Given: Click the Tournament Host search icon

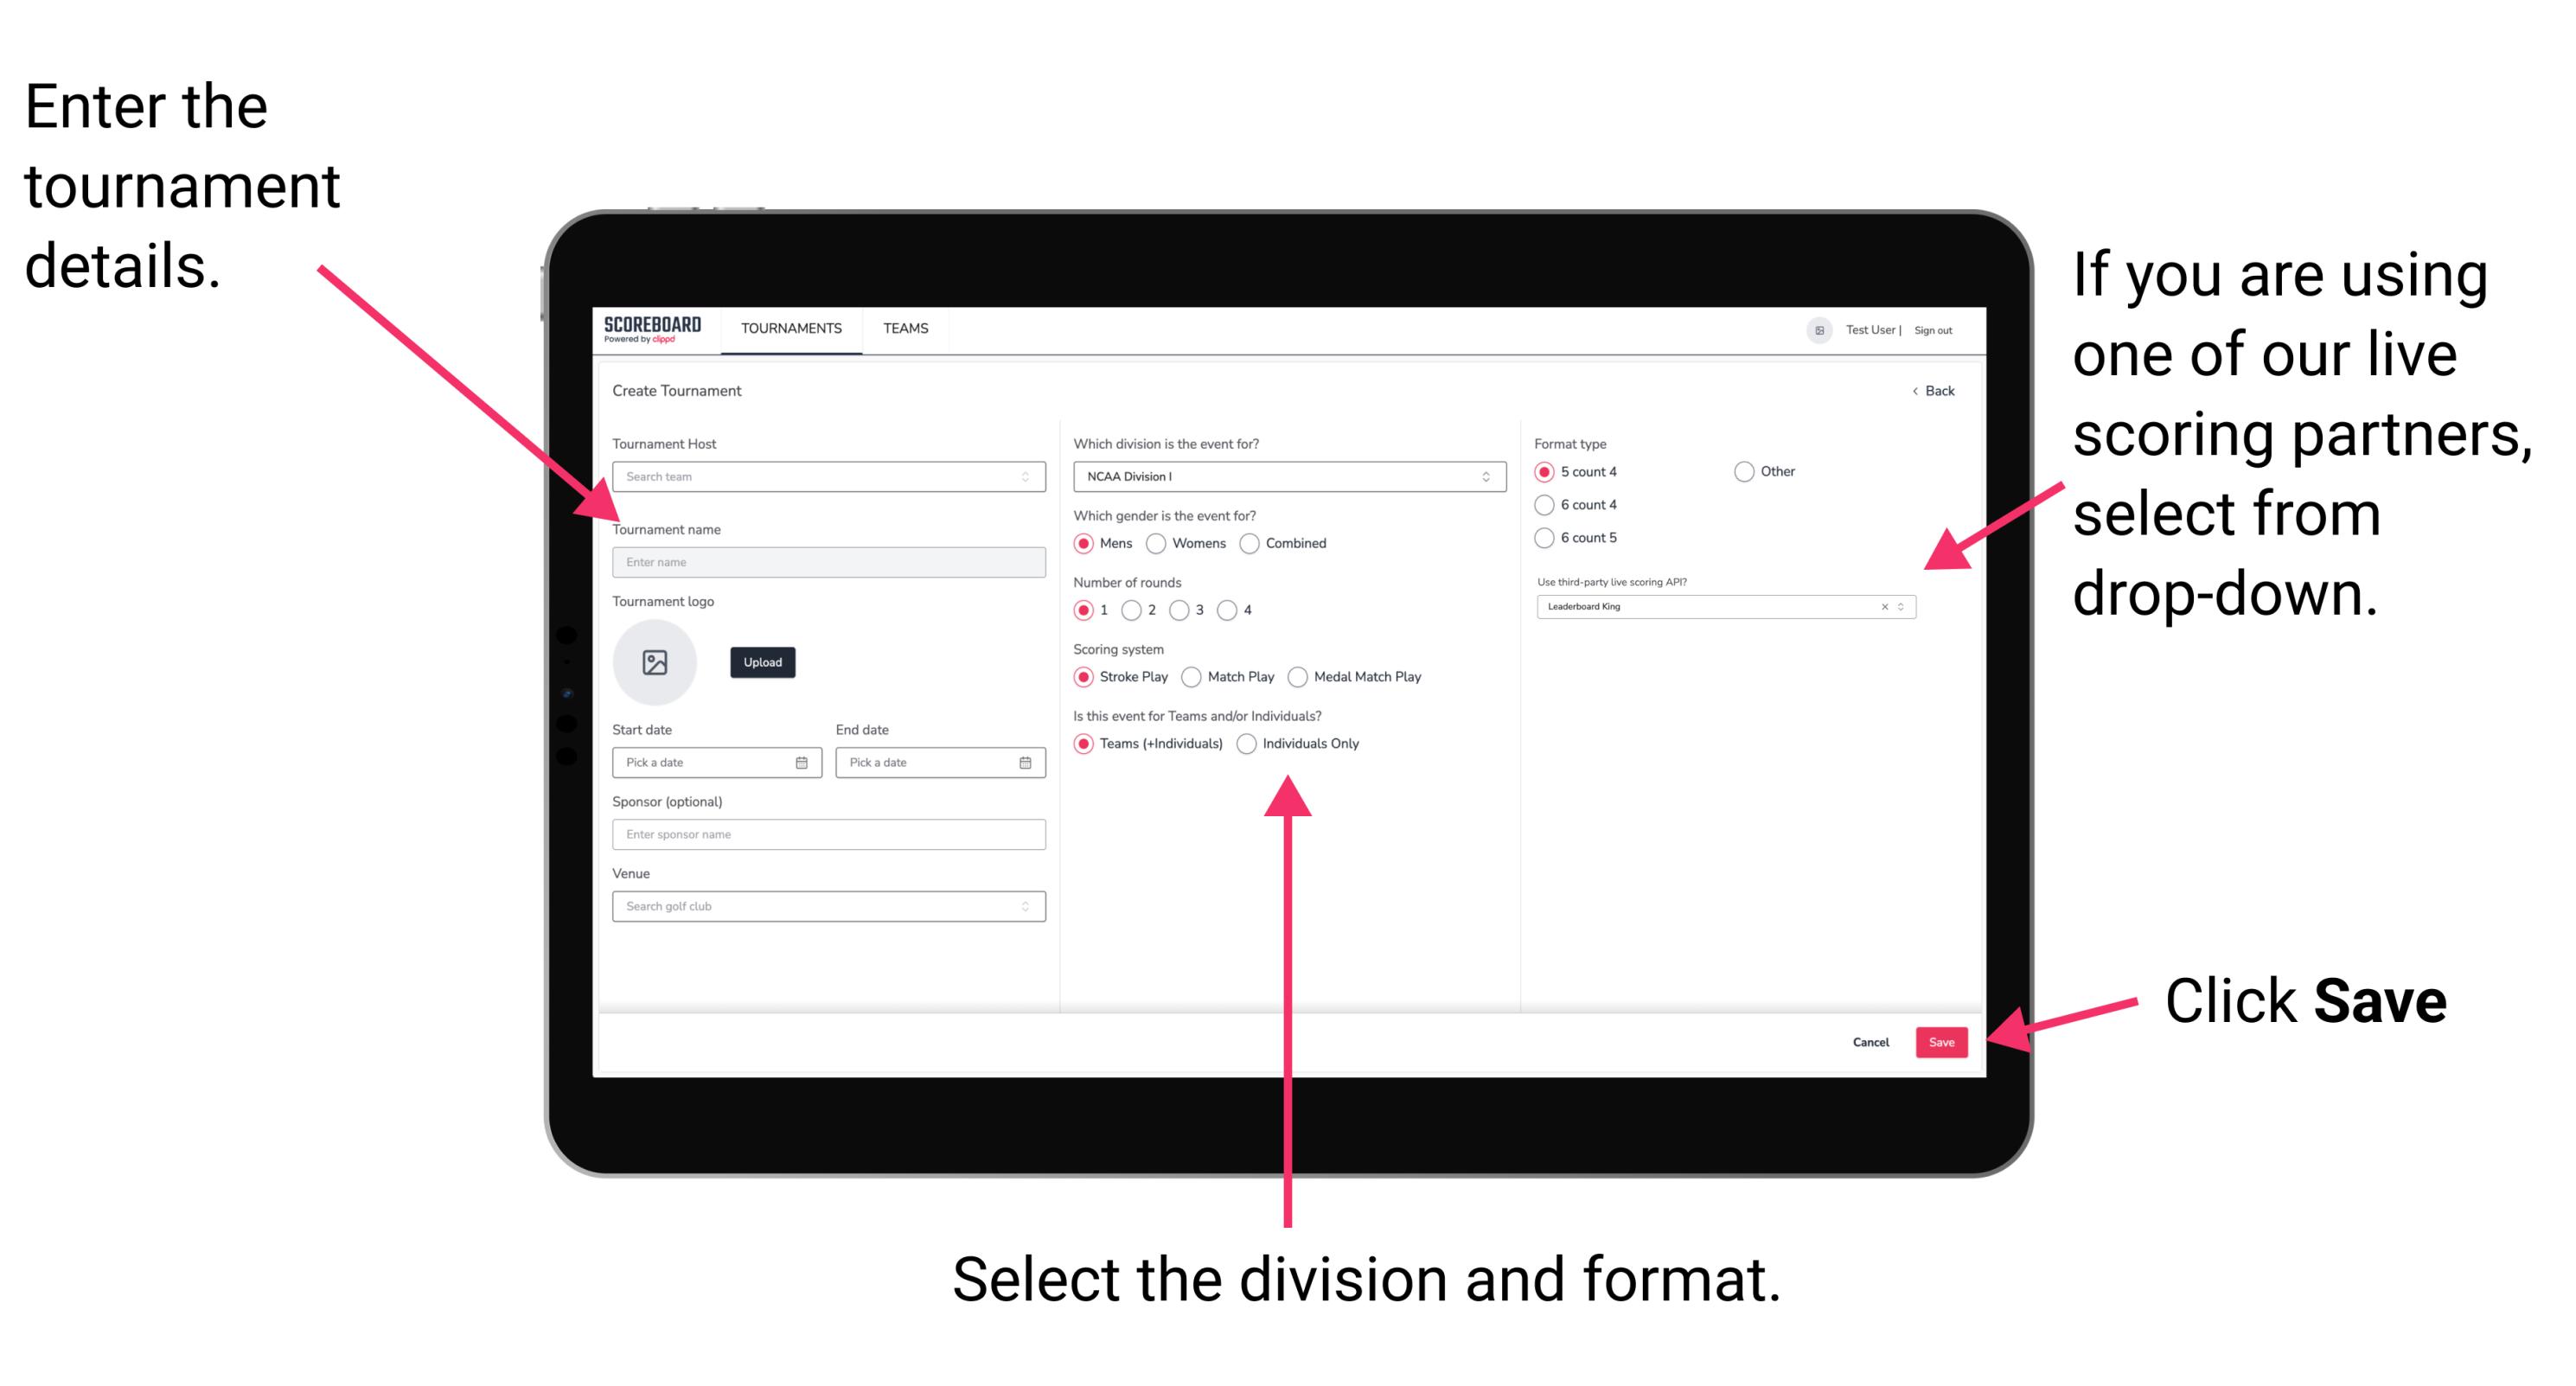Looking at the screenshot, I should pos(1024,478).
